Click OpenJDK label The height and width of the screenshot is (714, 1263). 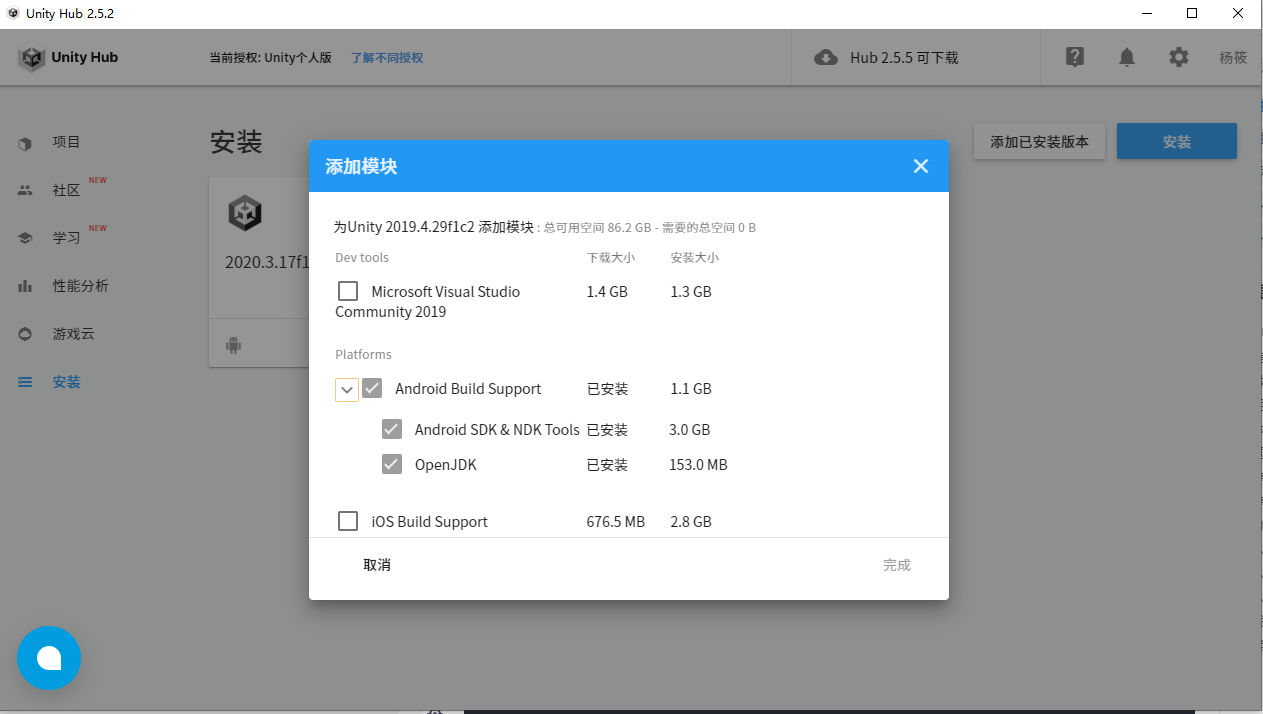click(x=446, y=465)
